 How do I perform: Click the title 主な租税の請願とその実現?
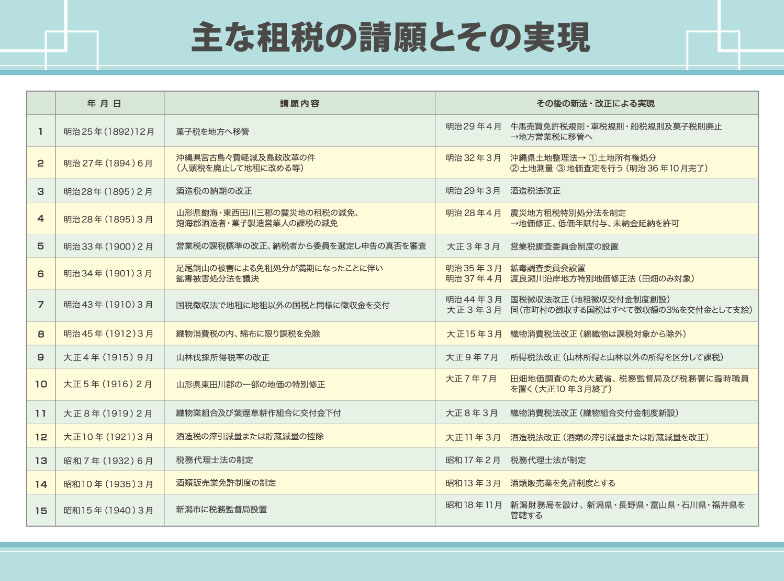coord(391,39)
